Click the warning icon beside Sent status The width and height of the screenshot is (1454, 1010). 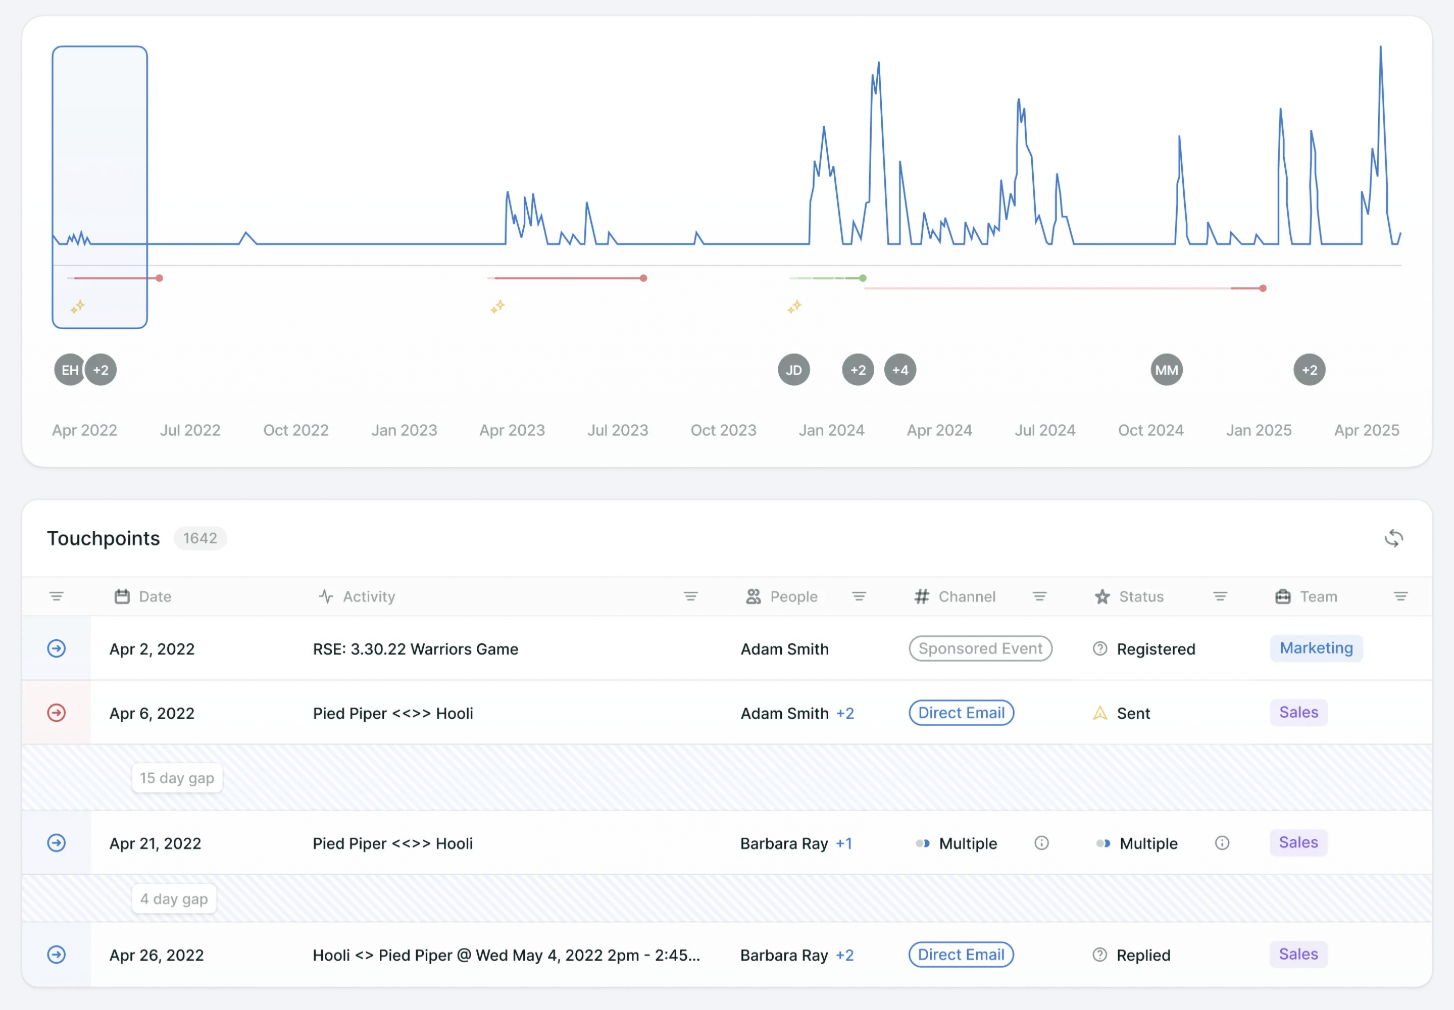point(1099,712)
